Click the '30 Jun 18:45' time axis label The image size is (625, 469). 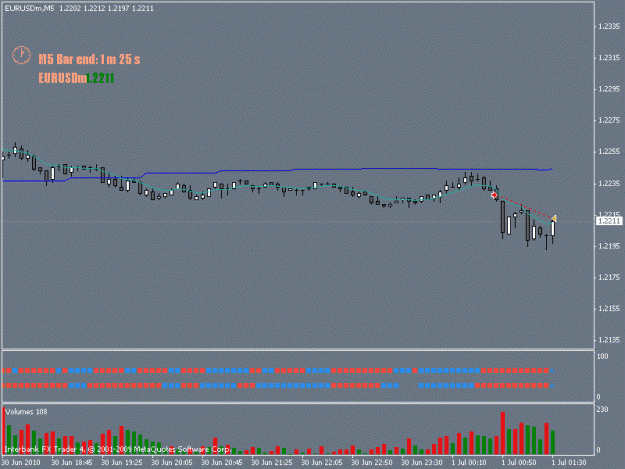coord(72,462)
